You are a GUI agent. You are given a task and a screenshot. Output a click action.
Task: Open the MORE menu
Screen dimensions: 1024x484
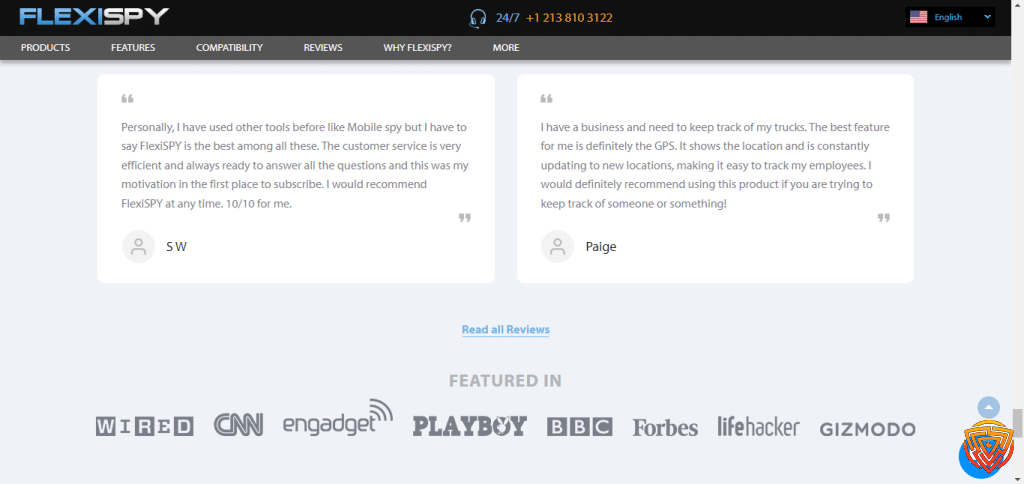[506, 48]
